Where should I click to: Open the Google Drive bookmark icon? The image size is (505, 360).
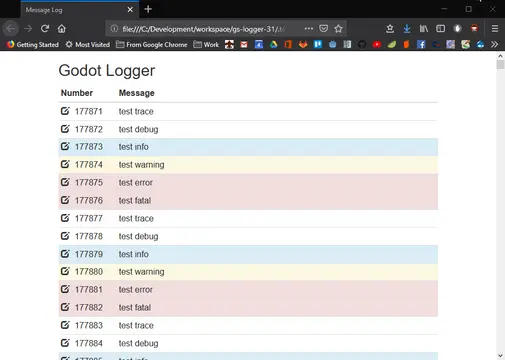click(273, 44)
